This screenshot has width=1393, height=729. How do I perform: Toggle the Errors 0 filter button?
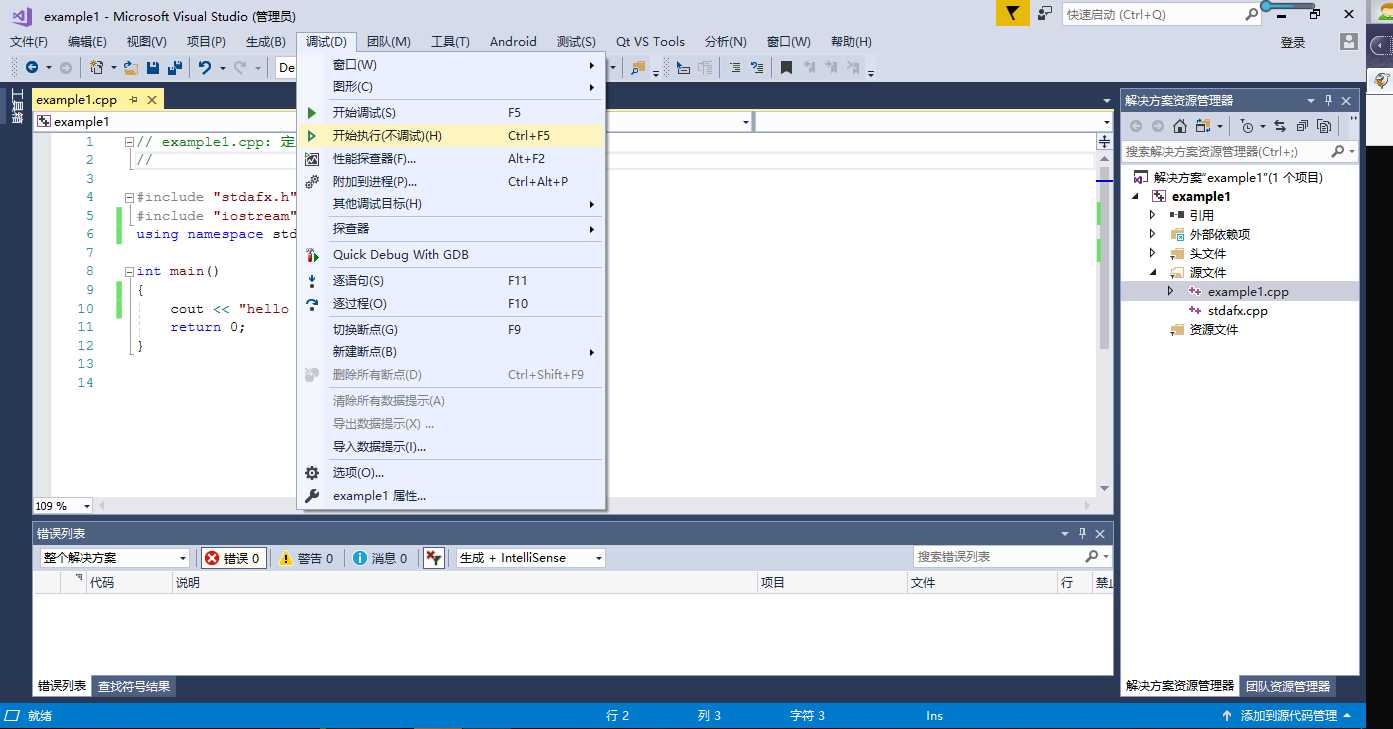click(x=234, y=558)
